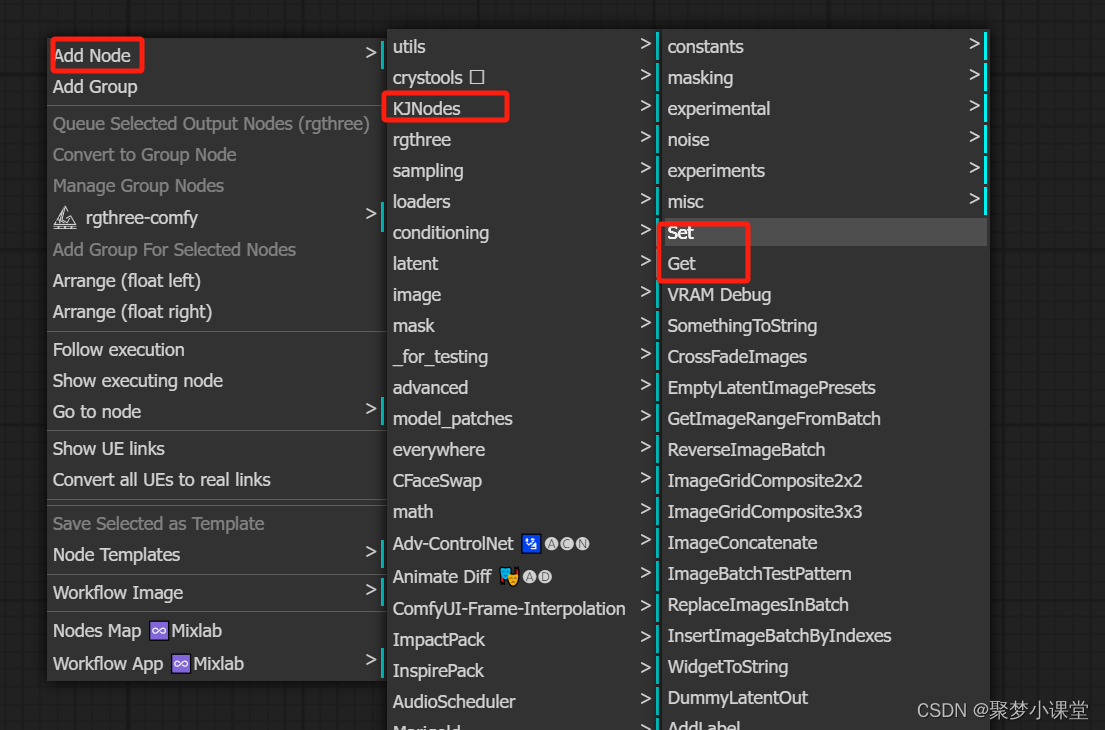Expand the KJNodes submenu arrow
The height and width of the screenshot is (730, 1105).
tap(647, 107)
